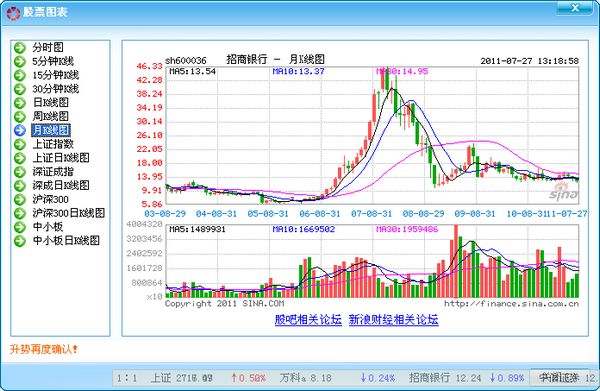Click the 2011-07-27 13:18:58 timestamp

(530, 61)
